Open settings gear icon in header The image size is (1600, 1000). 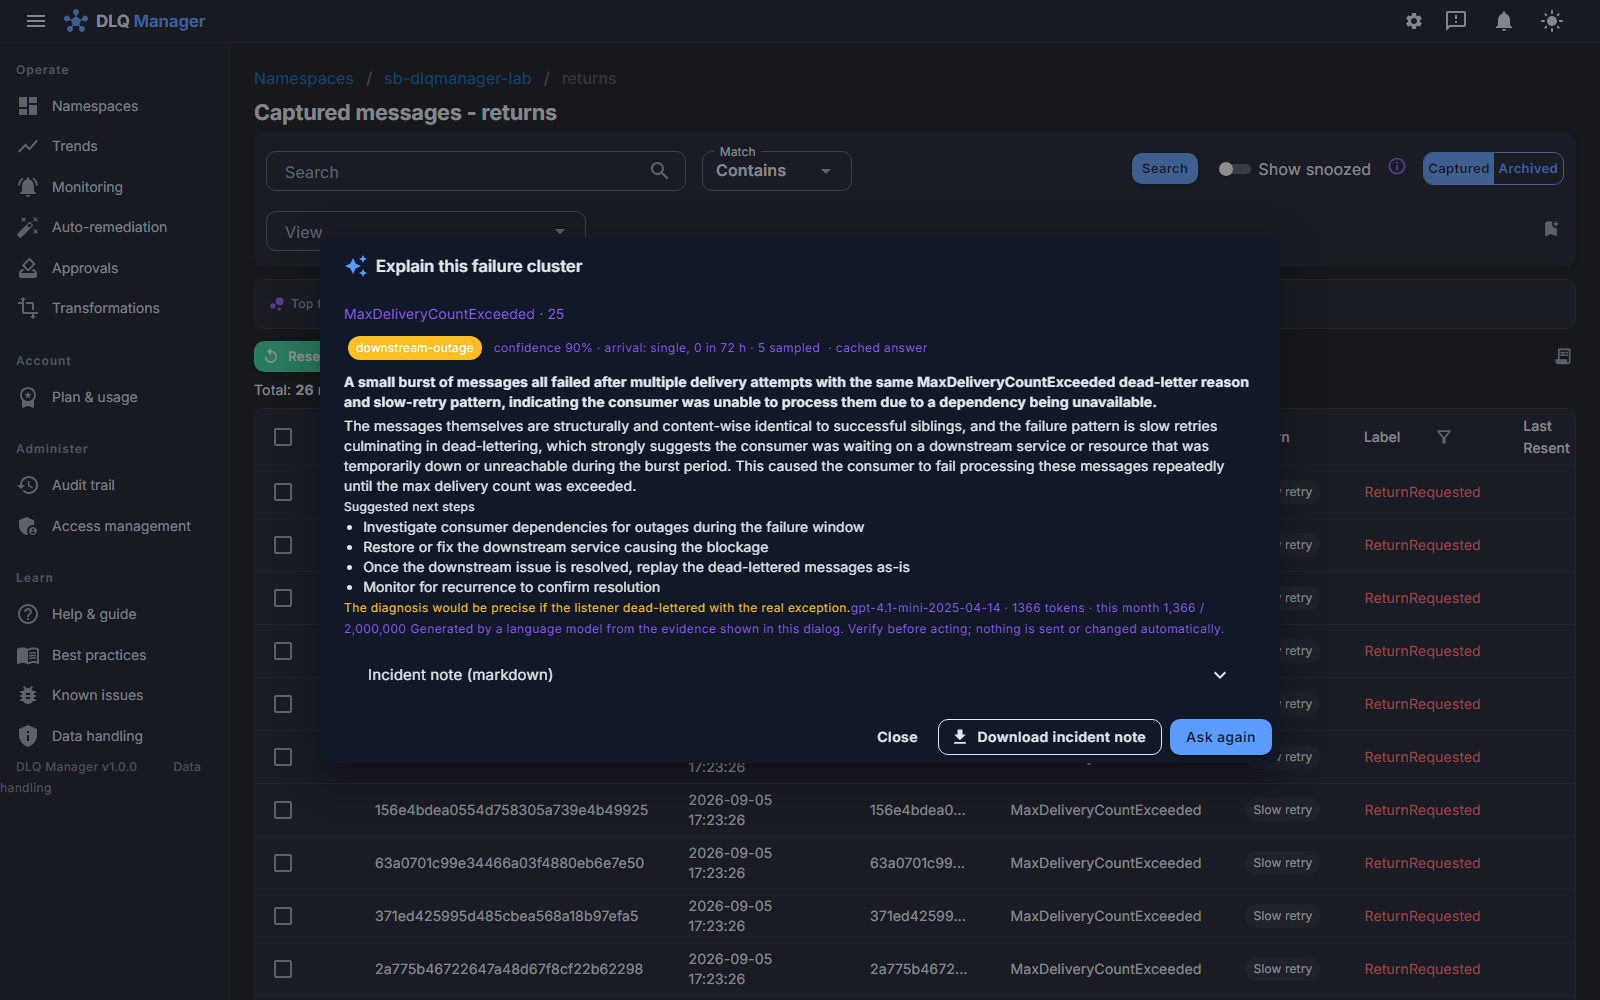[x=1414, y=21]
